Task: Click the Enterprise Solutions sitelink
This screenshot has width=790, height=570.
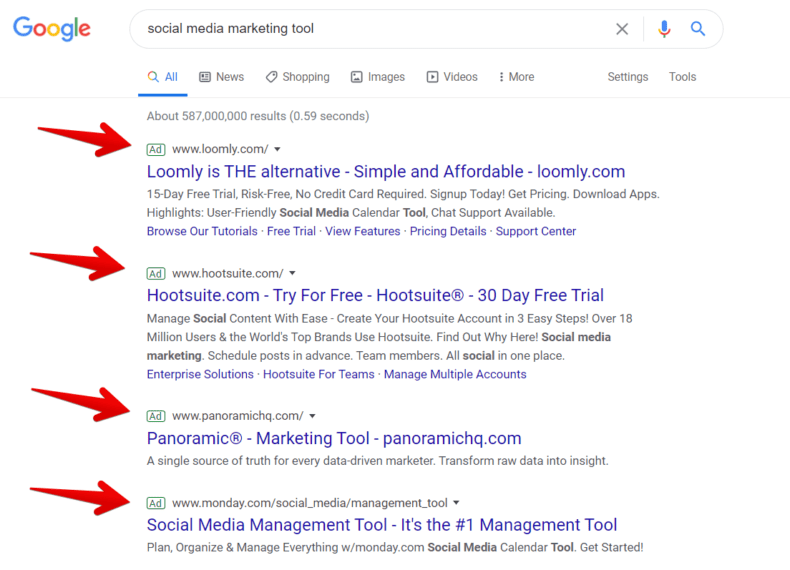Action: (x=200, y=374)
